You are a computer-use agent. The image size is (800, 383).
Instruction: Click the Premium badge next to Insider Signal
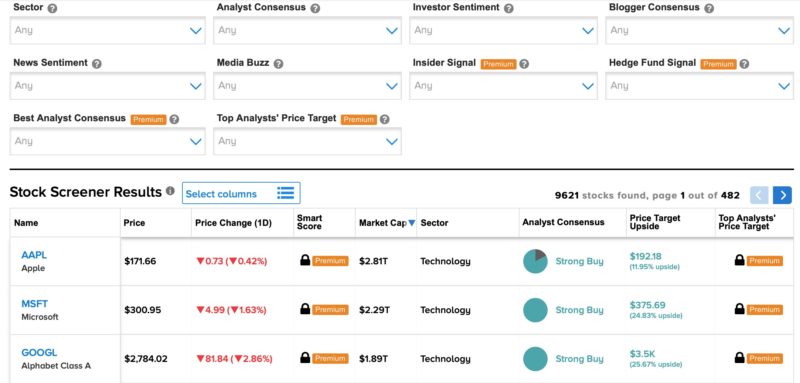(x=498, y=64)
